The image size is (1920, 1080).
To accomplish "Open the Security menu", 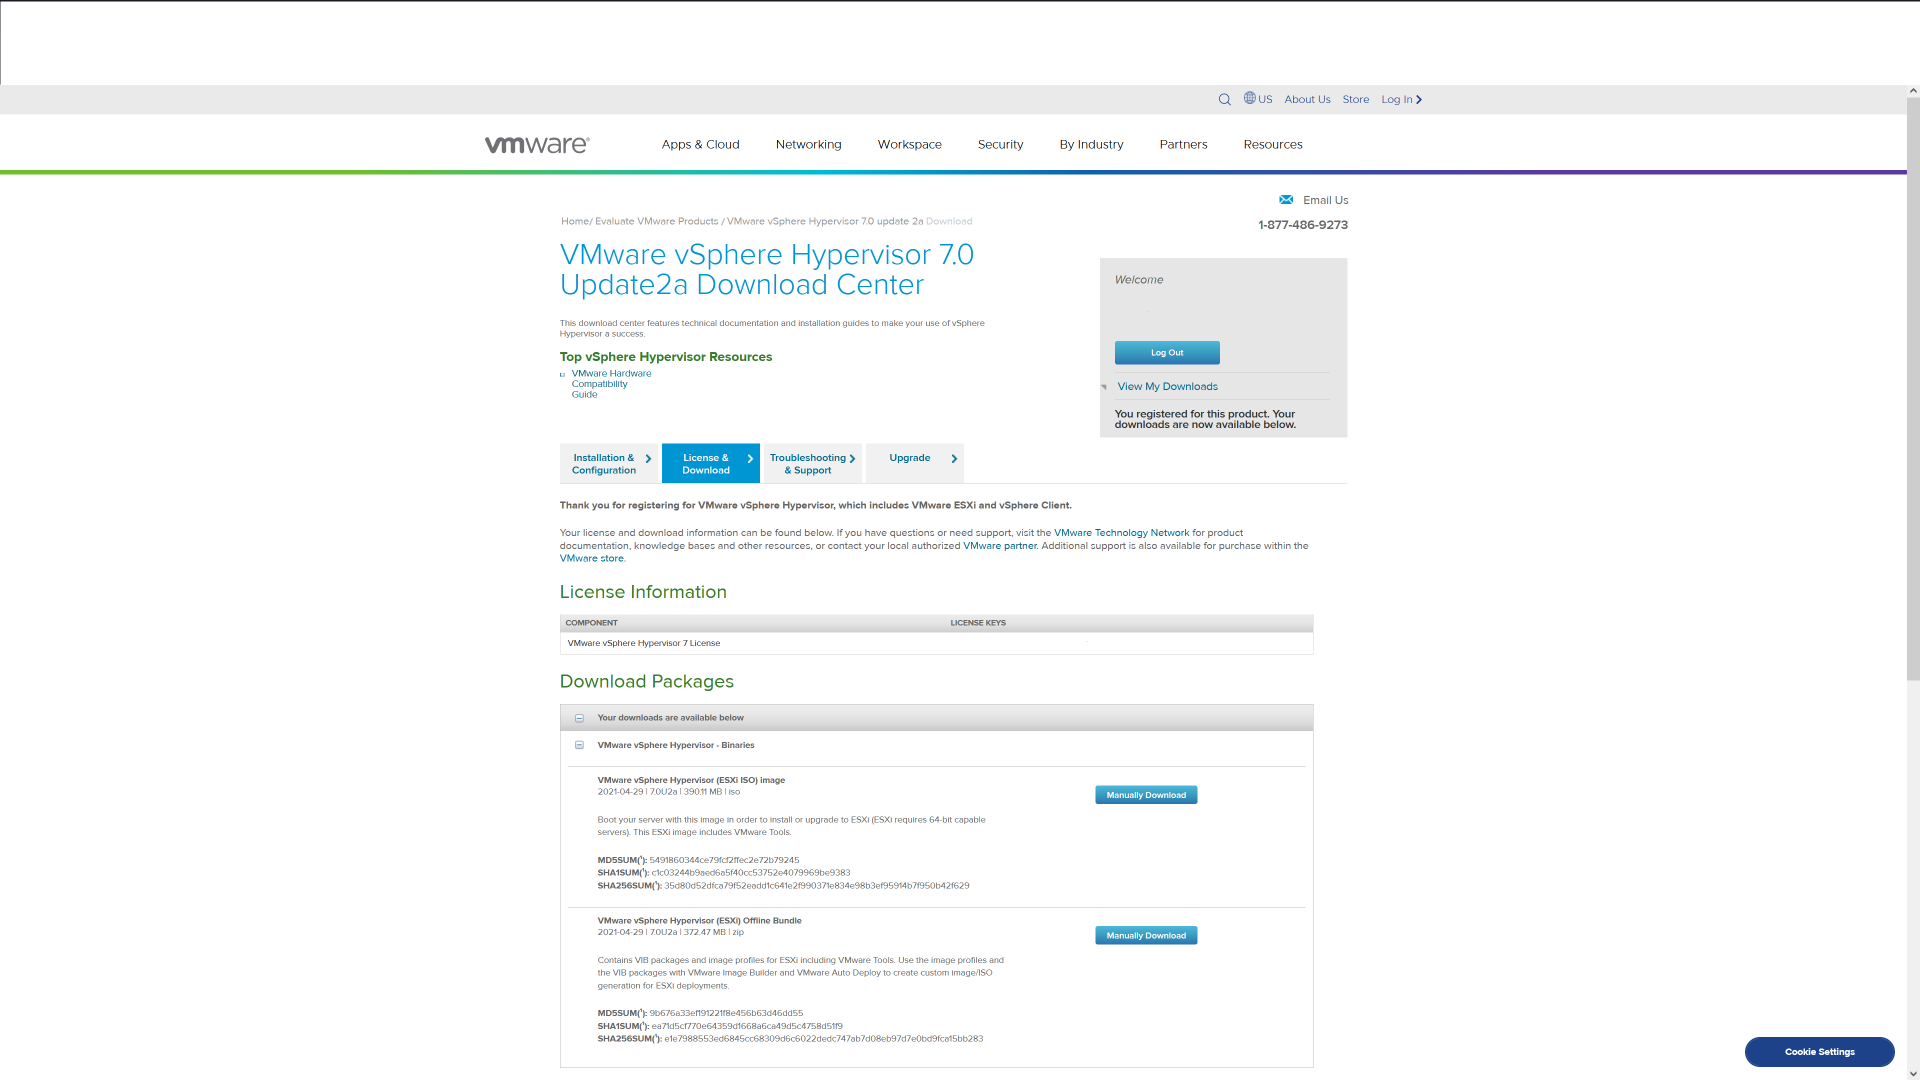I will pyautogui.click(x=1000, y=144).
